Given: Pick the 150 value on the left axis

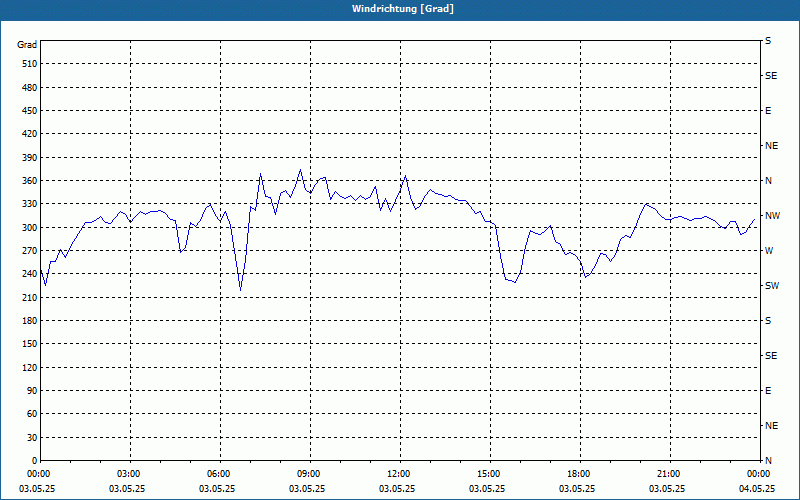Looking at the screenshot, I should pyautogui.click(x=30, y=344).
